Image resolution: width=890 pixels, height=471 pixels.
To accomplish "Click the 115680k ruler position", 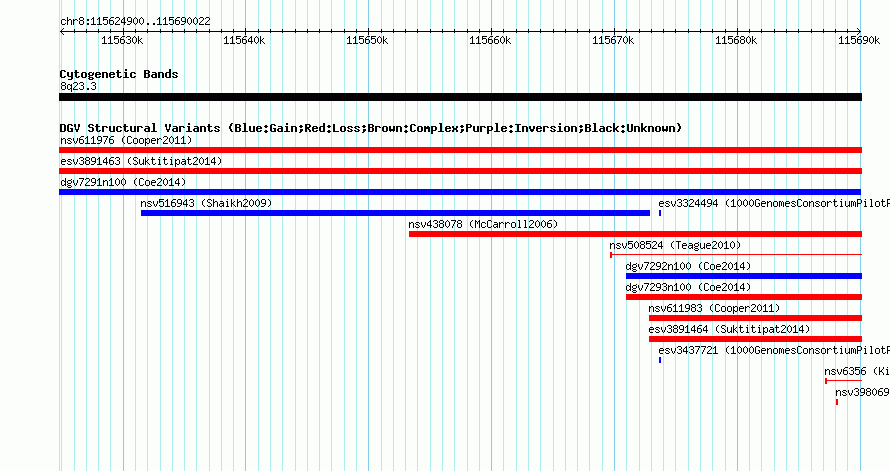I will (x=736, y=40).
